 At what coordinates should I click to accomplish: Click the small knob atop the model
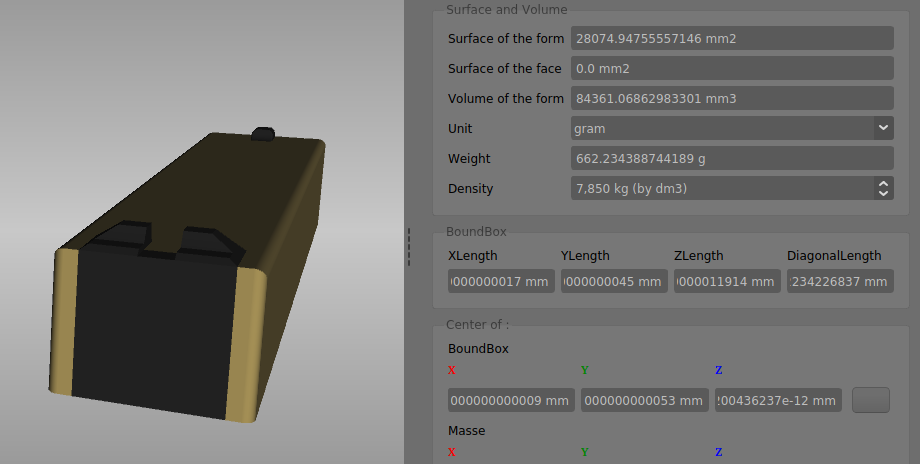point(264,134)
